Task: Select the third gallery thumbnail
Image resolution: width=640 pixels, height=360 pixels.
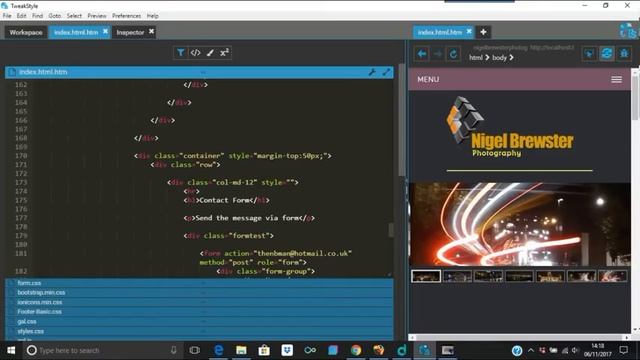Action: 488,276
